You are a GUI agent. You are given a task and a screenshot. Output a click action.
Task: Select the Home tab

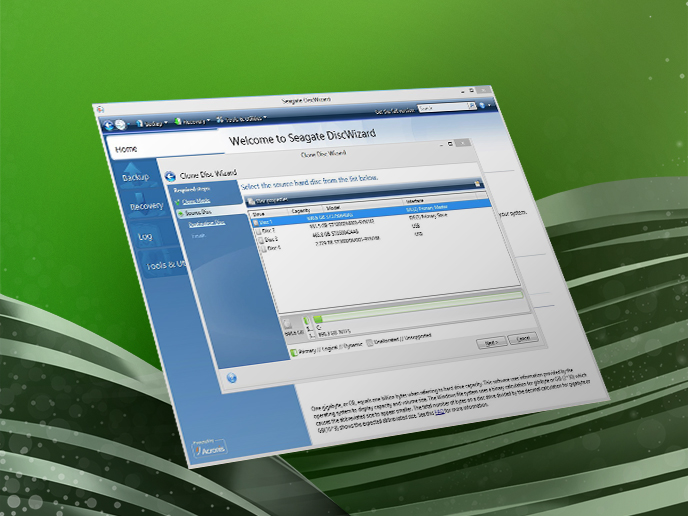[x=126, y=149]
